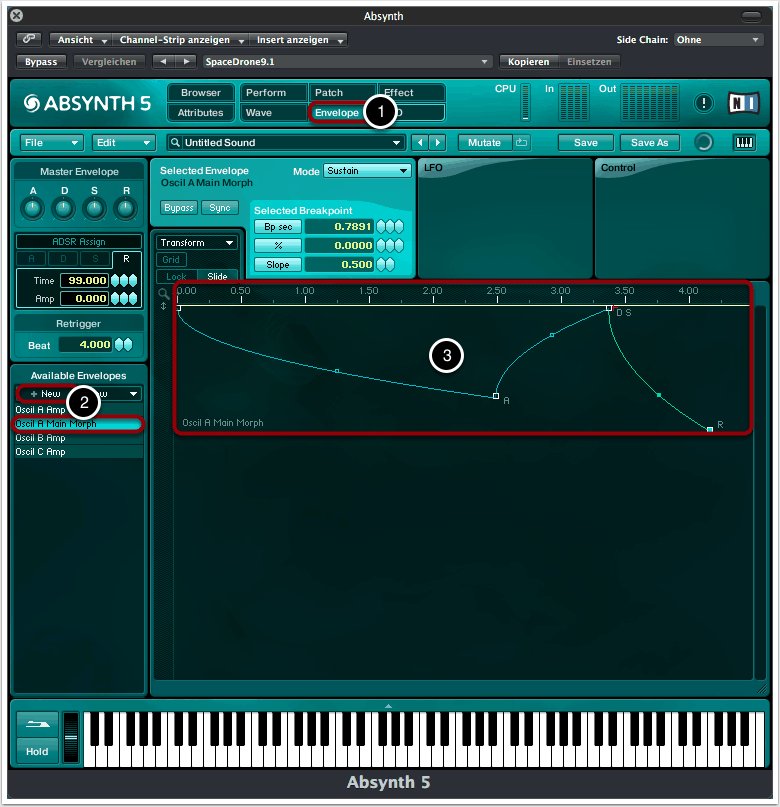Click the Mutate history icon
780x807 pixels.
[x=523, y=143]
